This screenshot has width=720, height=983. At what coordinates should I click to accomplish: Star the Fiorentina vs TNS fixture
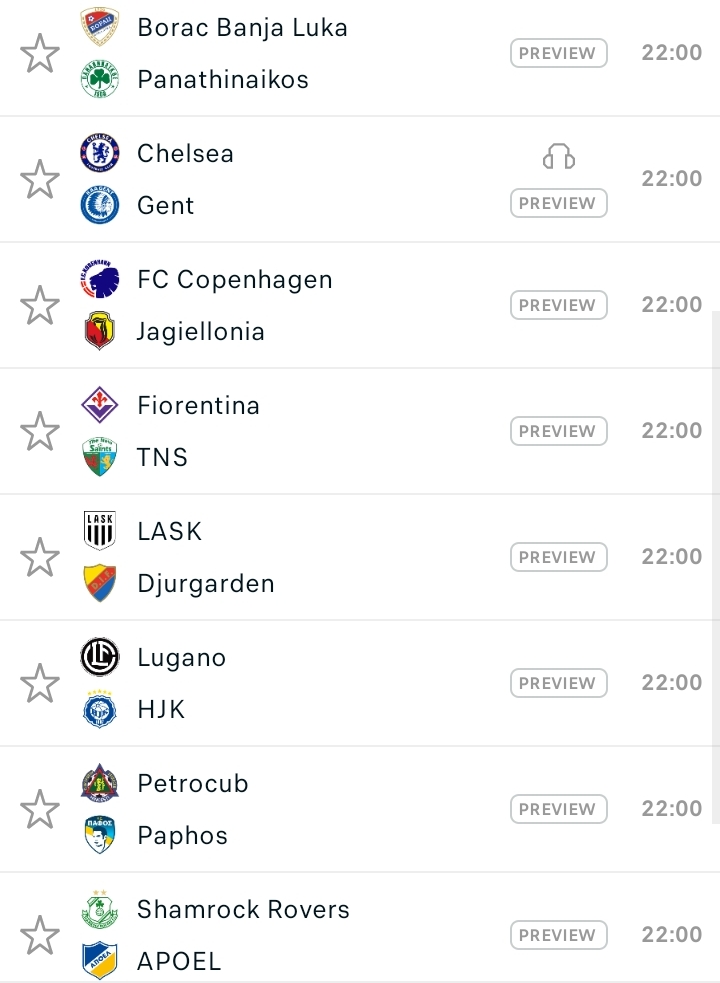[40, 431]
